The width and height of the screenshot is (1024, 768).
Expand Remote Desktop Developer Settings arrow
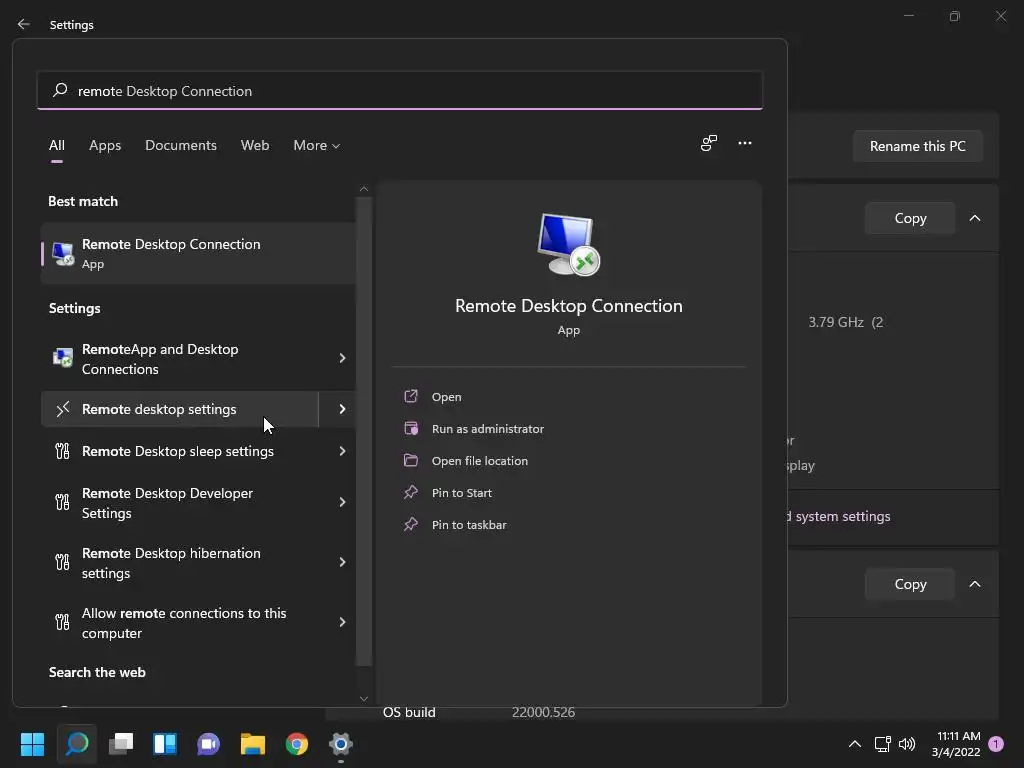[x=342, y=502]
